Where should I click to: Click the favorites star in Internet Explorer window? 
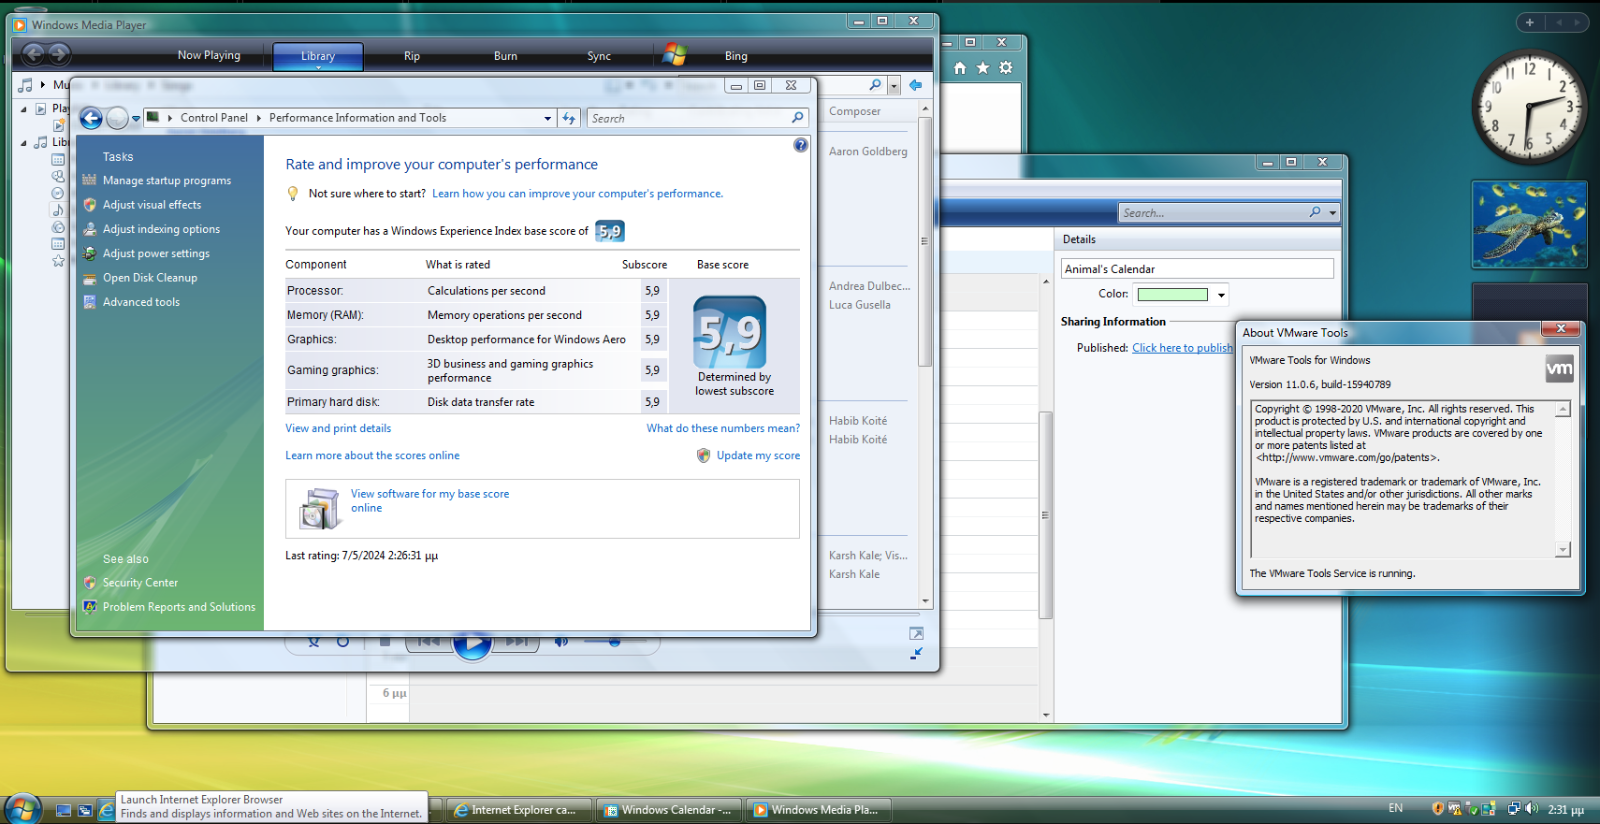pyautogui.click(x=983, y=68)
